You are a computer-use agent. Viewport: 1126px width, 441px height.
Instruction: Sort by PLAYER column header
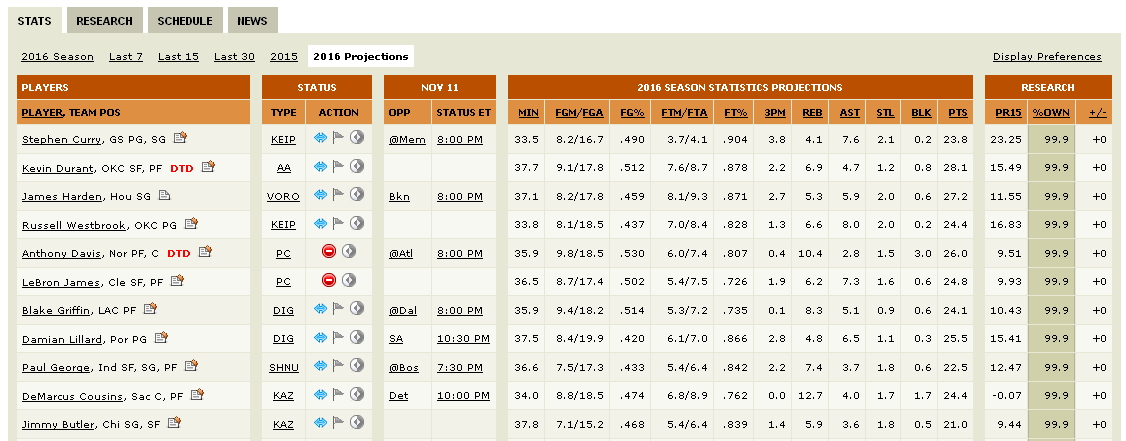point(42,112)
